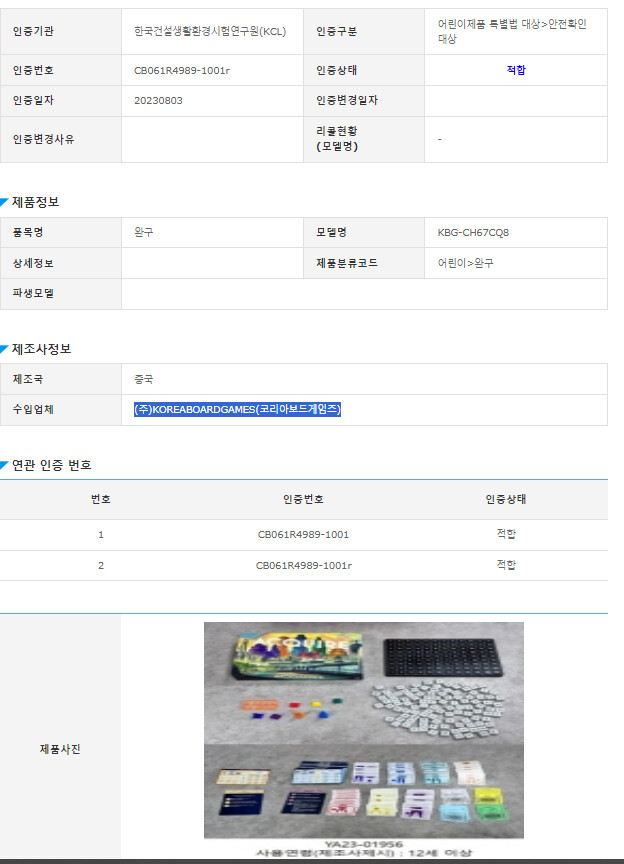Click the blue marker beside 제조사정보 heading

(x=5, y=348)
